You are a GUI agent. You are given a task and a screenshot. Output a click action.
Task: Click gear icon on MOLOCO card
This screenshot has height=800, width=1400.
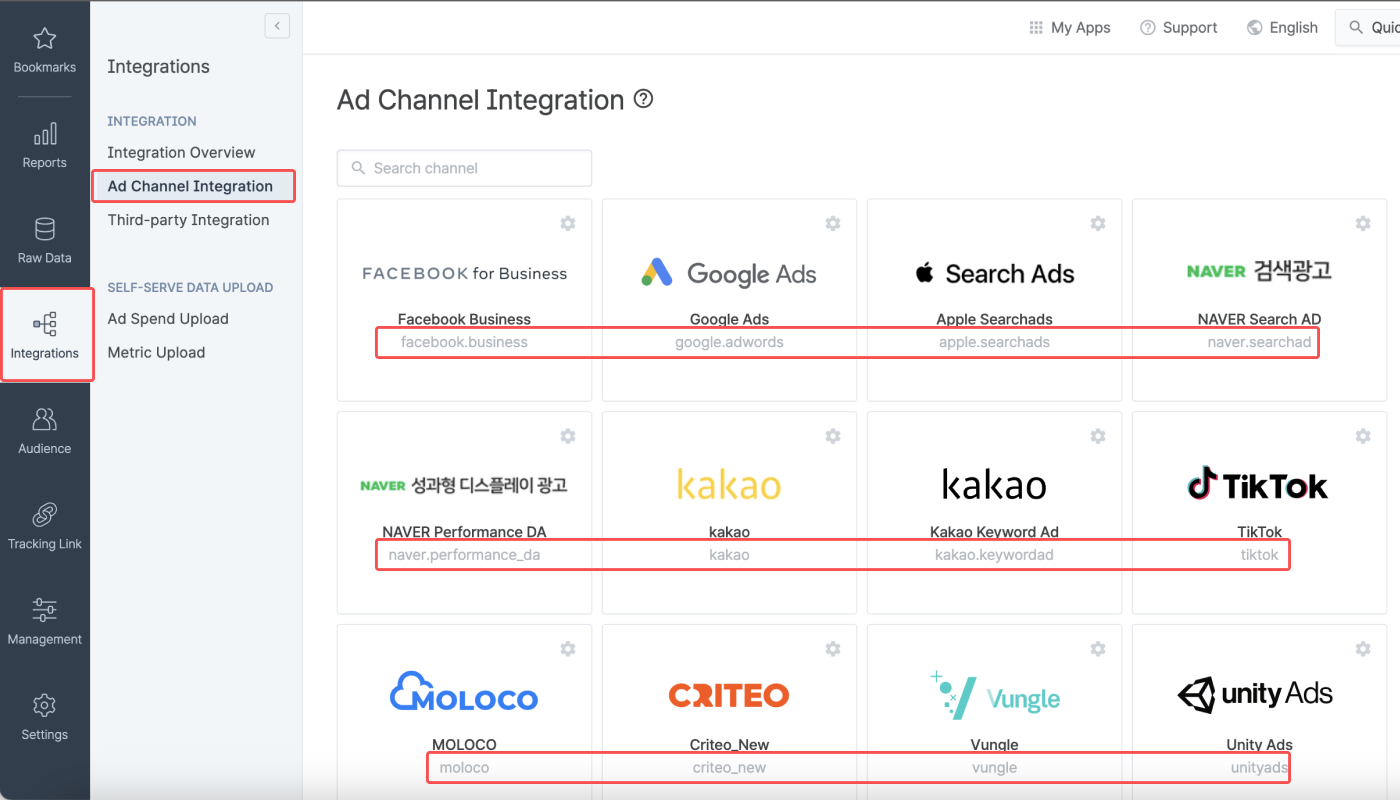(x=568, y=649)
